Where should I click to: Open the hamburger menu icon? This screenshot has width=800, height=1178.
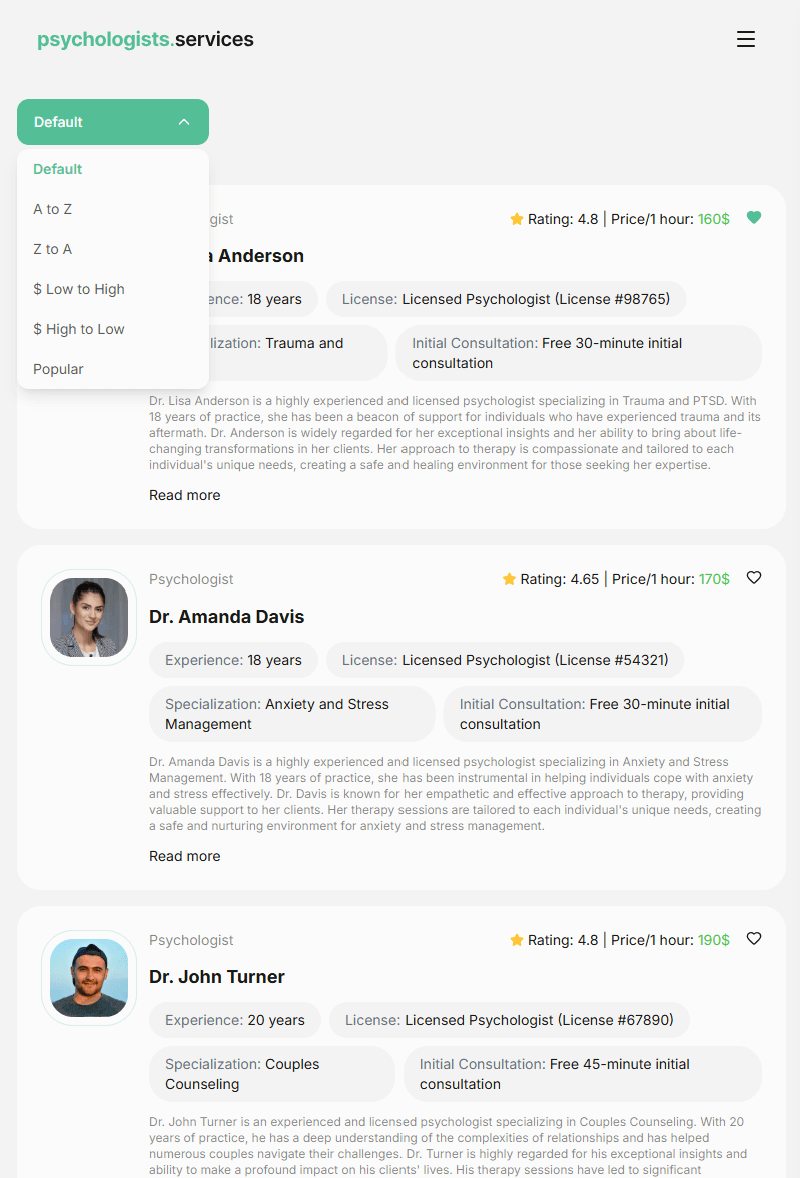coord(745,39)
